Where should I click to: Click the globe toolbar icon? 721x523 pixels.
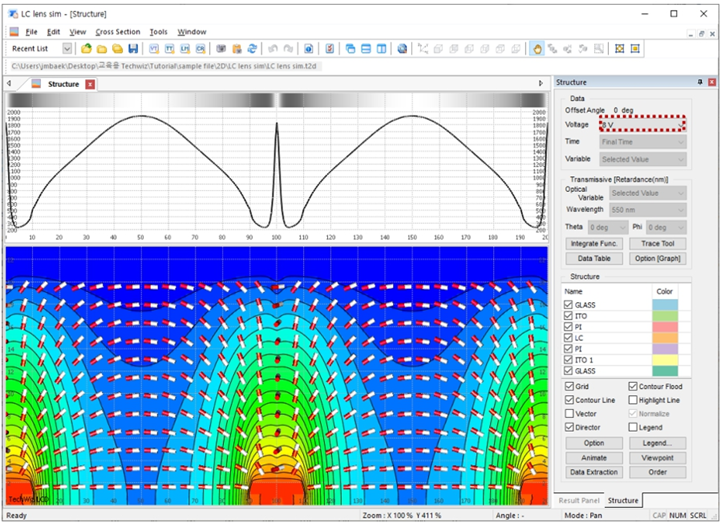402,49
